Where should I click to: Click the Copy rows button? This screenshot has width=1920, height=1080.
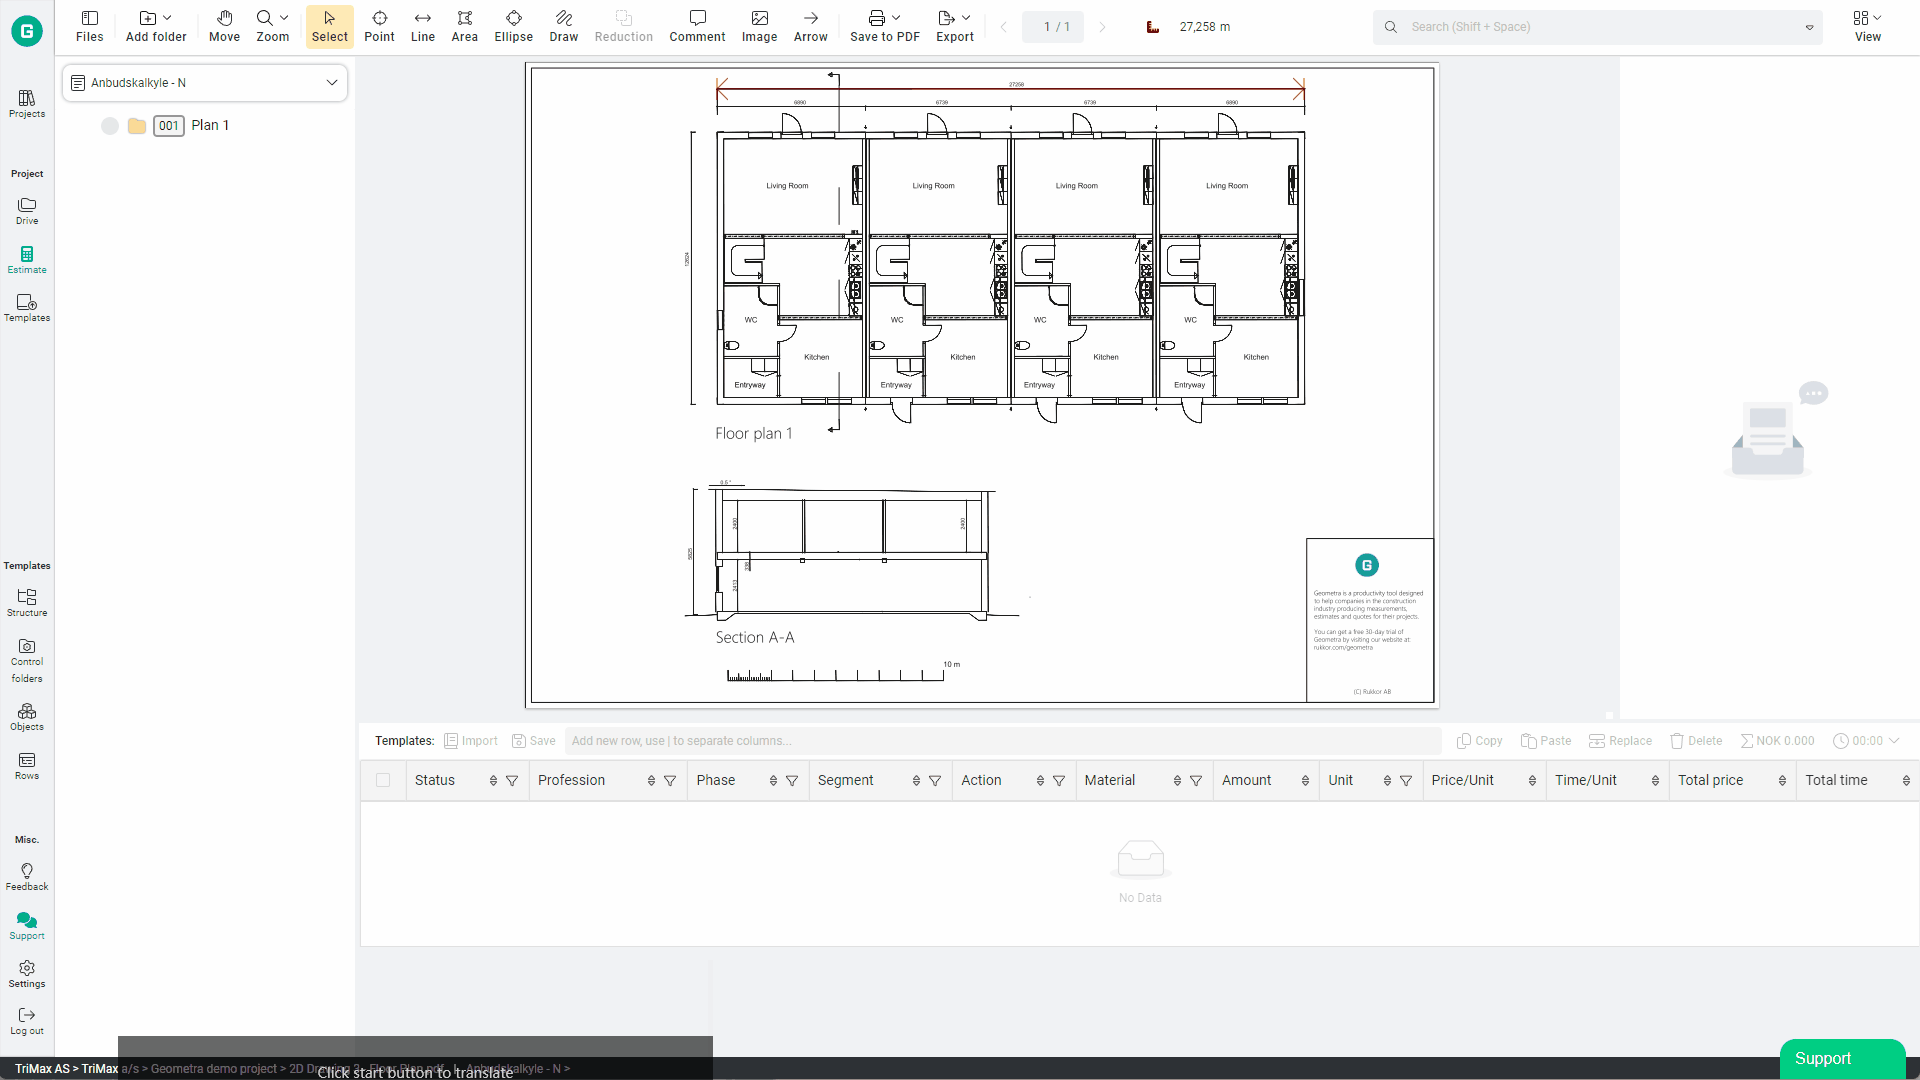1480,741
